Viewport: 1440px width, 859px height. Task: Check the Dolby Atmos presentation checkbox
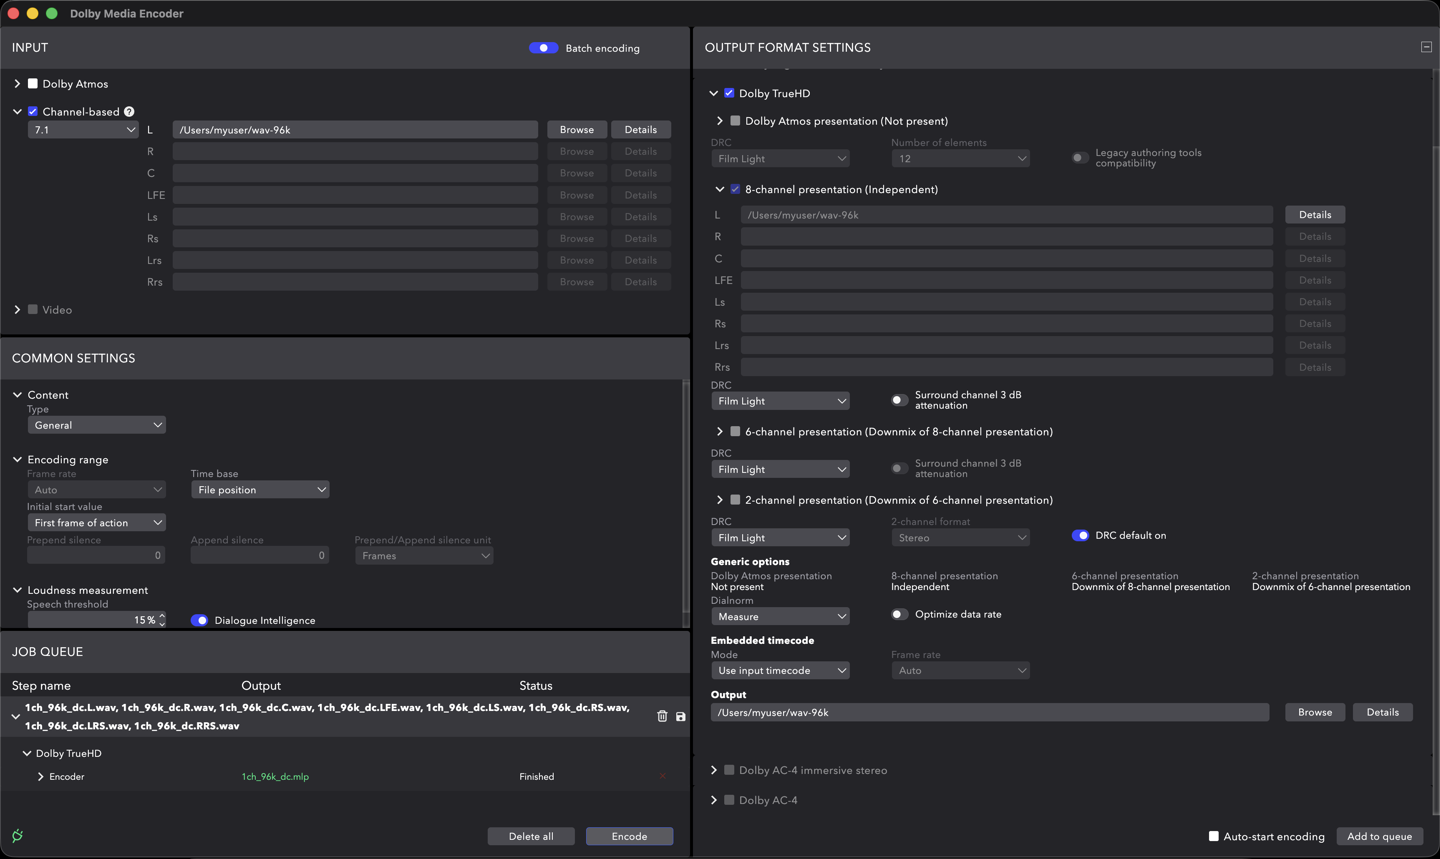click(735, 121)
